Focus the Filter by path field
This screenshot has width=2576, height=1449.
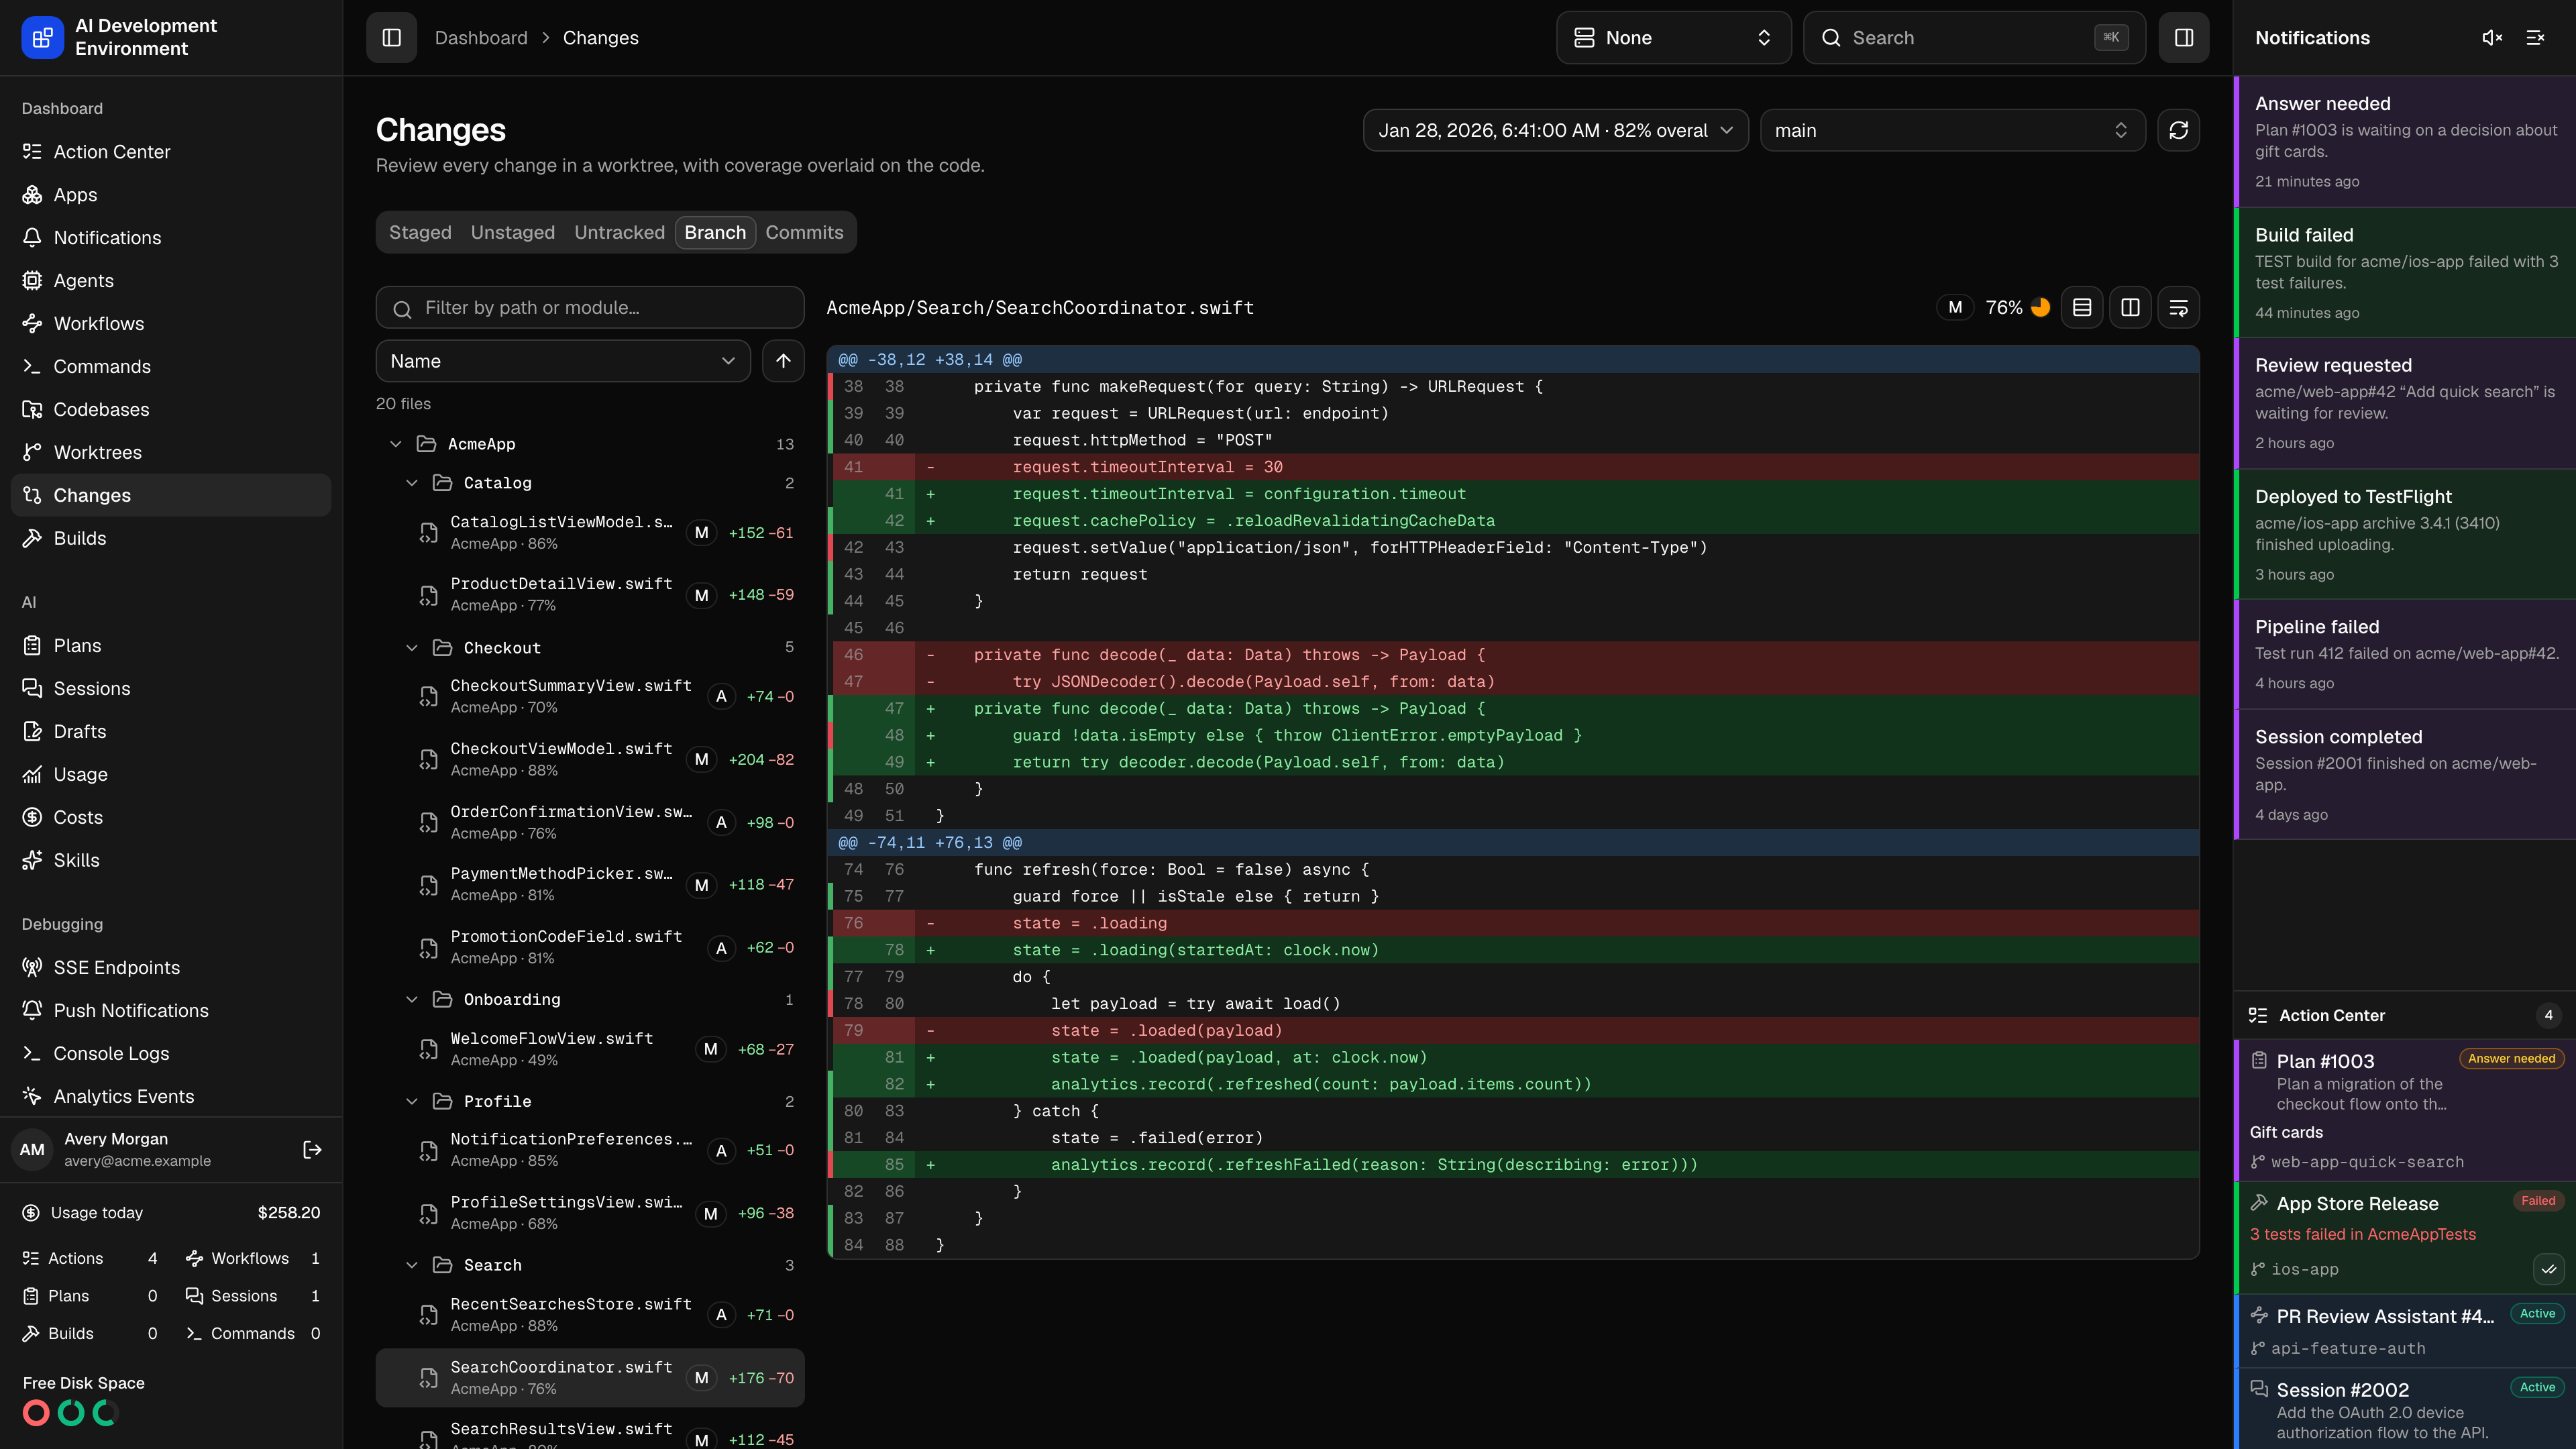[x=590, y=308]
